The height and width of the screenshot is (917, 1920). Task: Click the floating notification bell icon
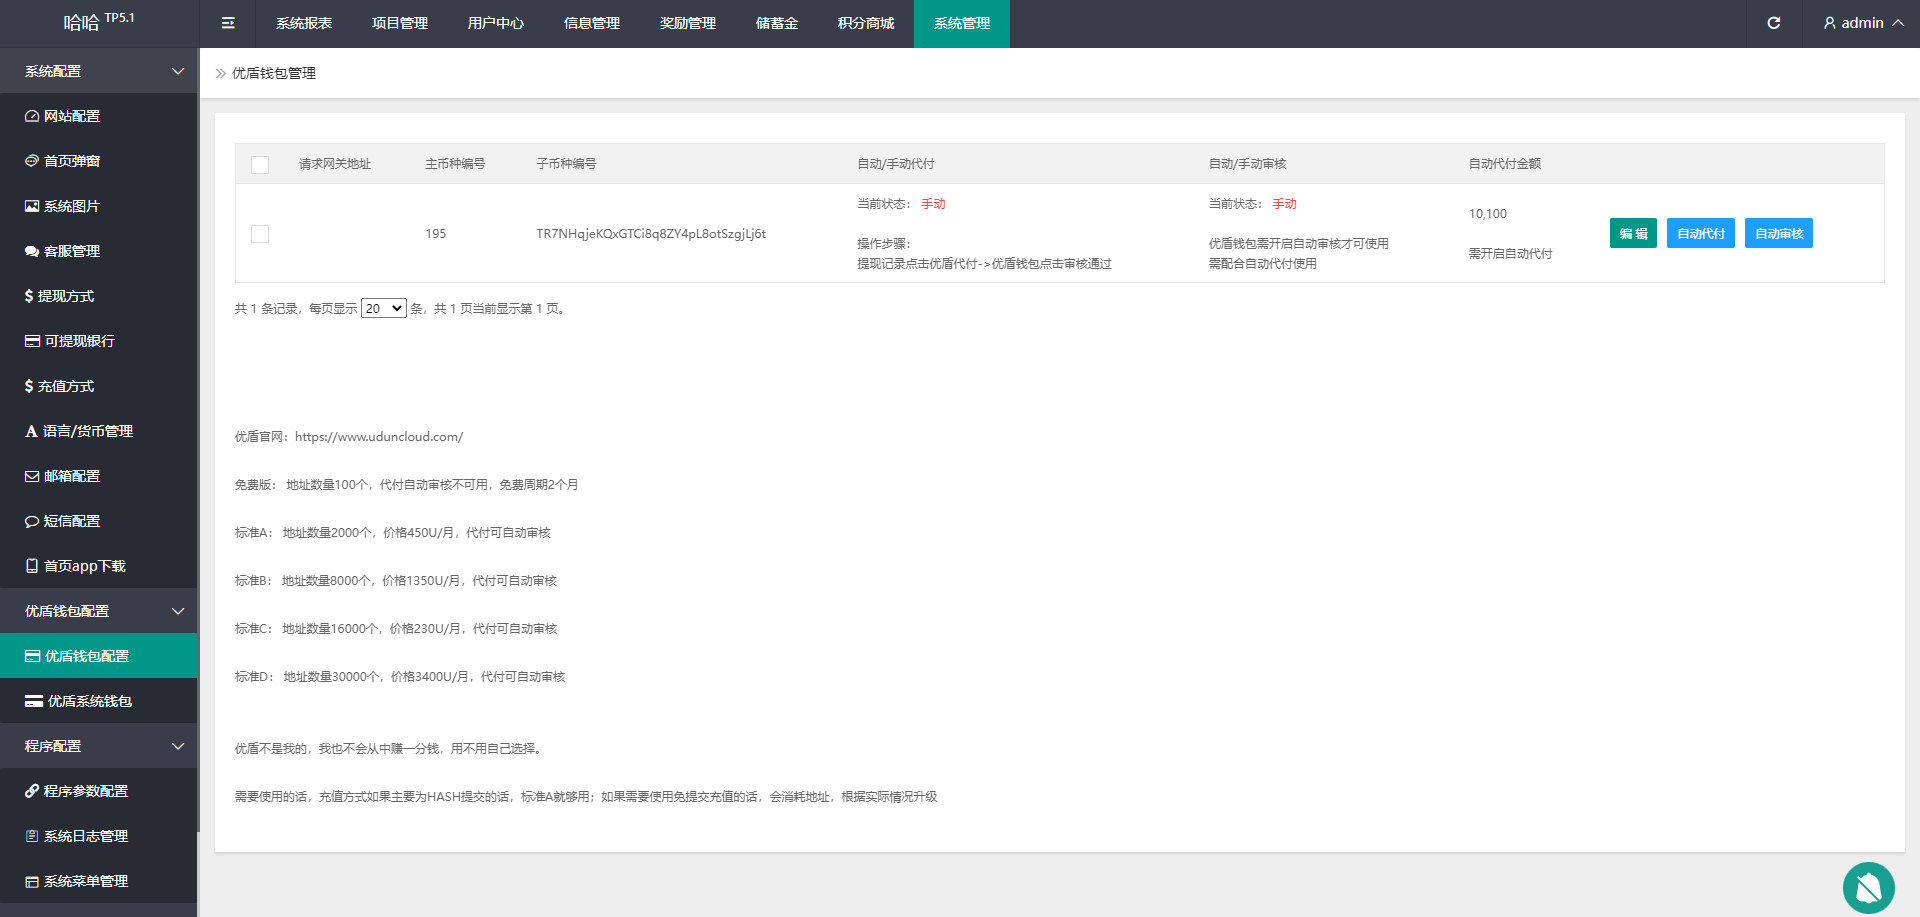click(1868, 887)
